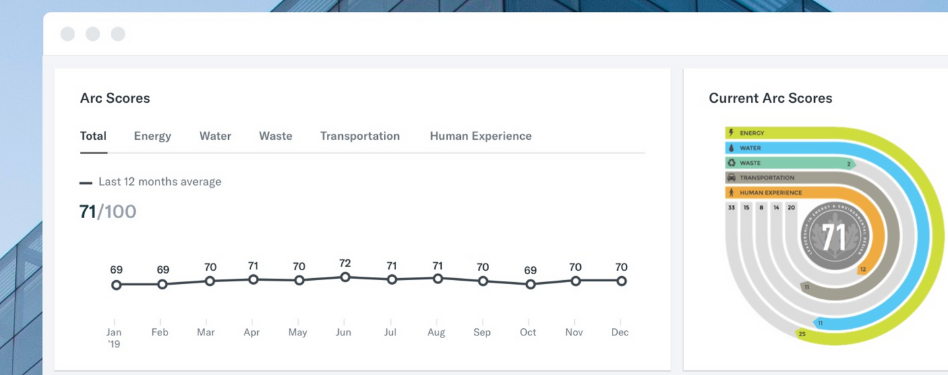The height and width of the screenshot is (375, 948).
Task: Click the June data point 72
Action: pos(345,277)
